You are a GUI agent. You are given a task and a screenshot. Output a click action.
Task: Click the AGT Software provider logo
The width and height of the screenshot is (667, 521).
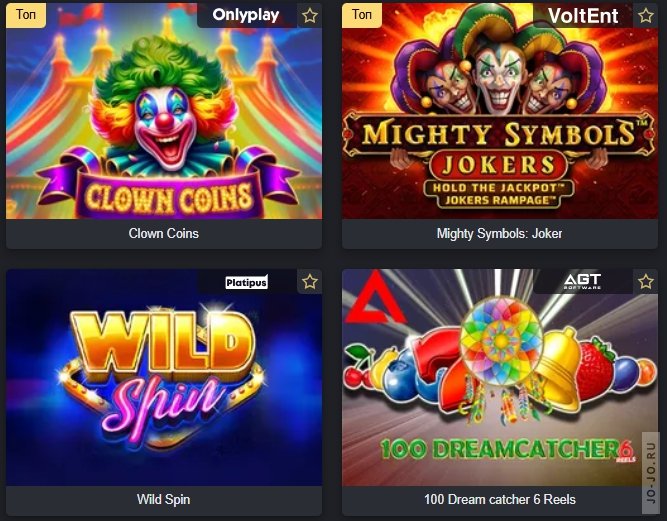click(582, 282)
